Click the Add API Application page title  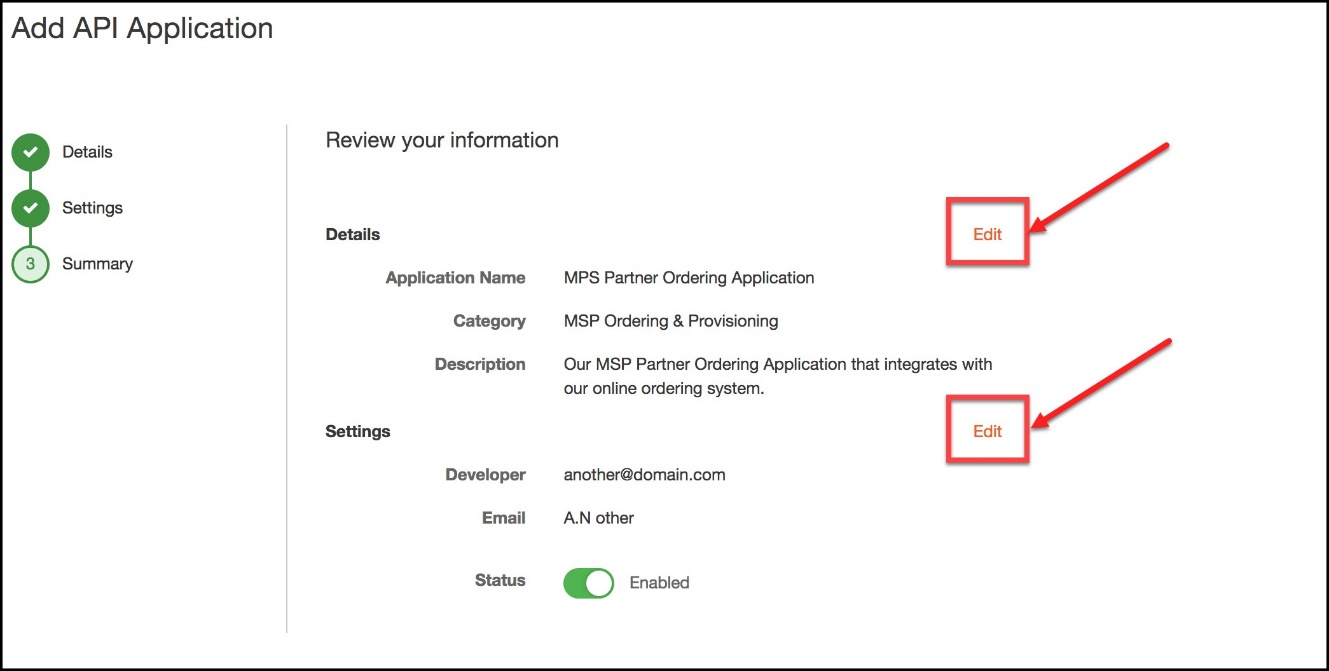pos(140,28)
